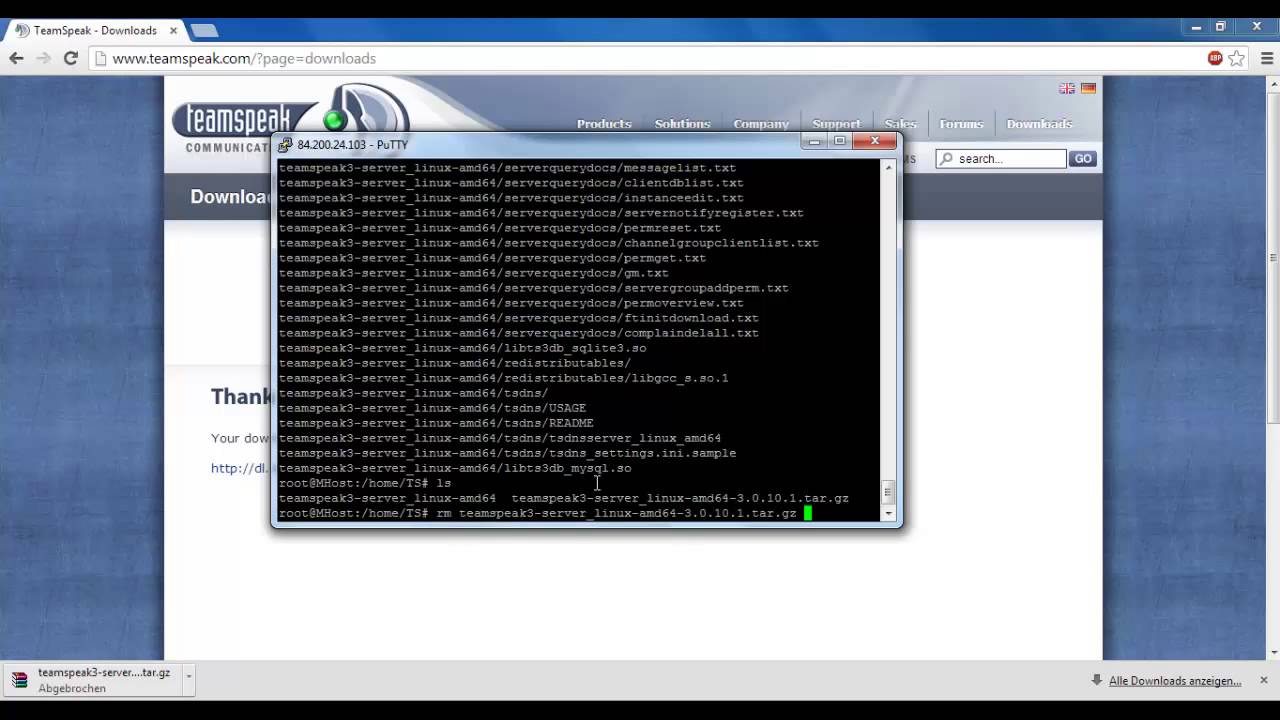Open PuTTY window system menu icon
The height and width of the screenshot is (720, 1280).
click(x=285, y=144)
